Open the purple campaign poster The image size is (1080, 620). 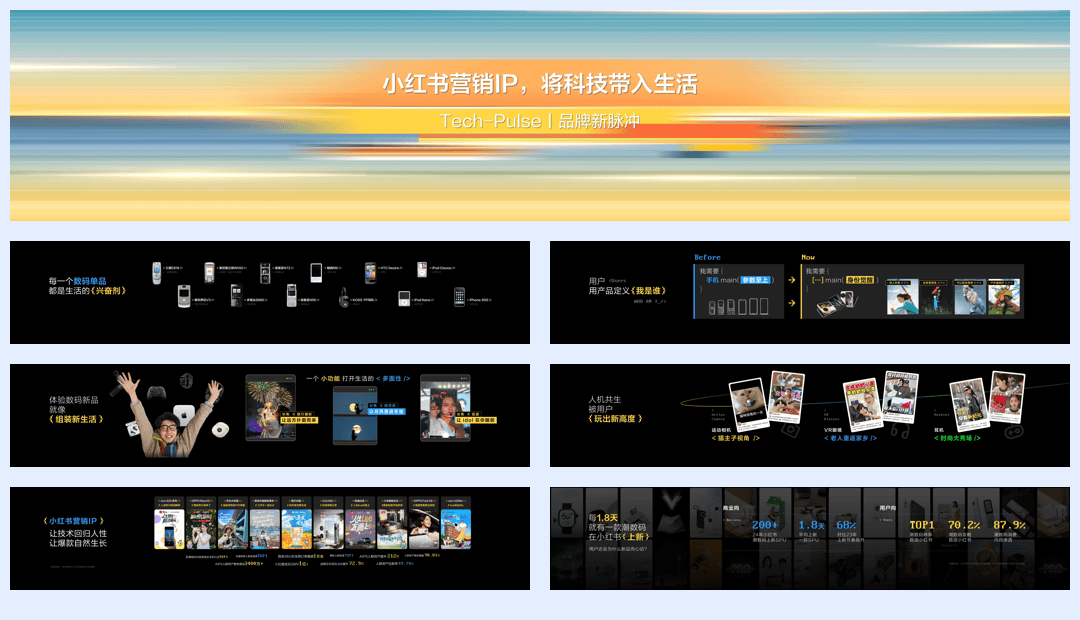pyautogui.click(x=360, y=528)
